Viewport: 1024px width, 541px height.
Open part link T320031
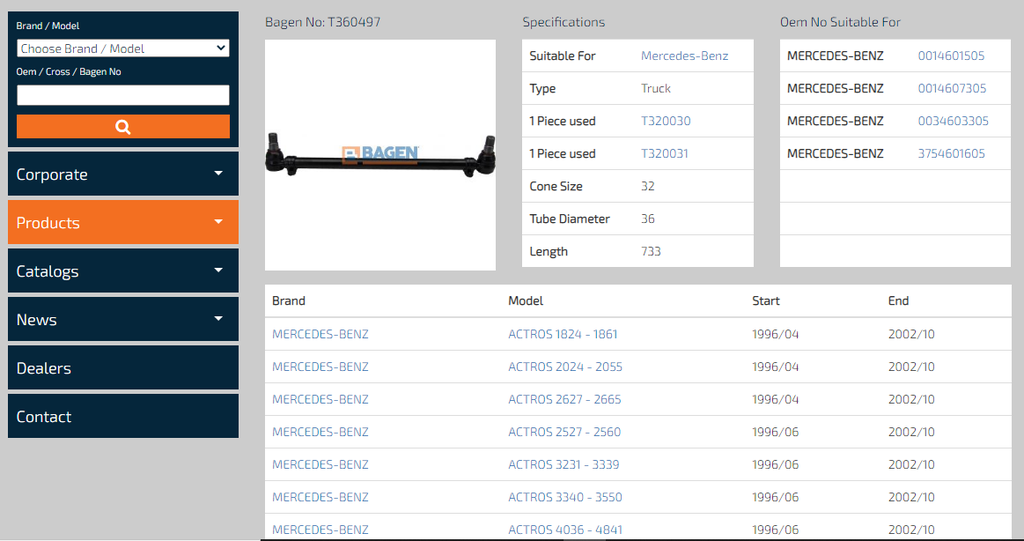coord(664,154)
